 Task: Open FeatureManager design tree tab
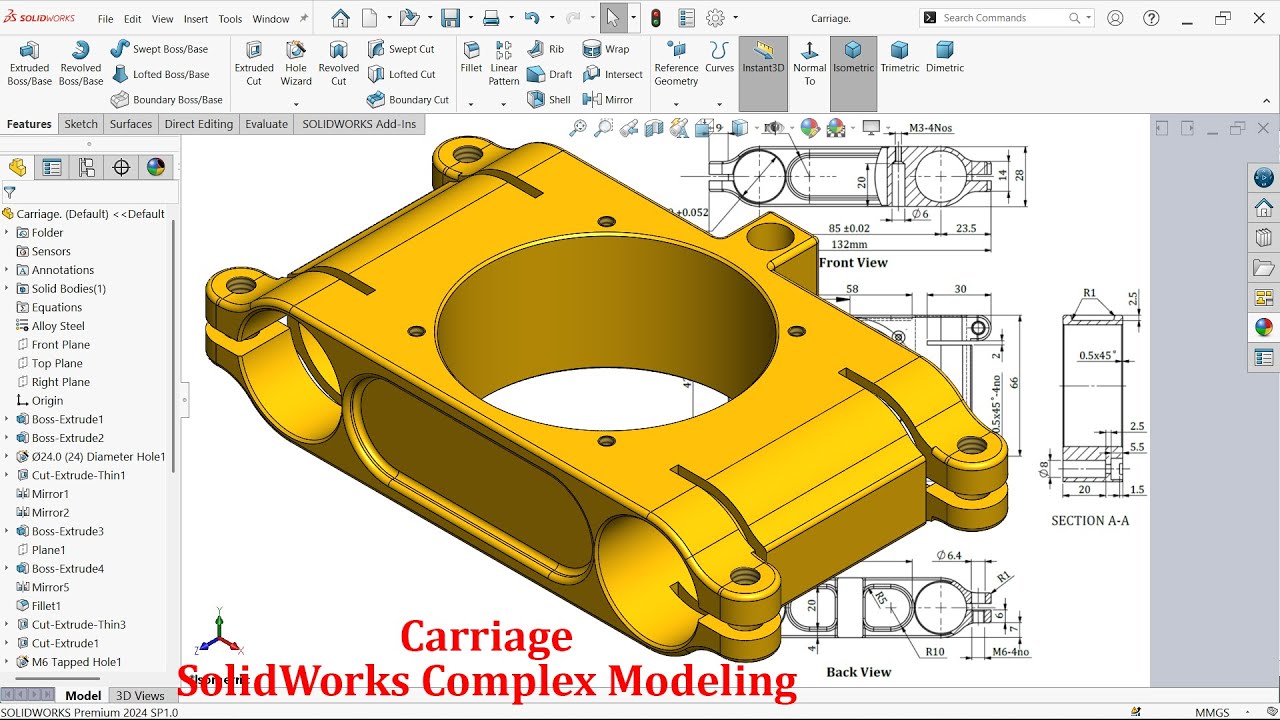point(17,167)
